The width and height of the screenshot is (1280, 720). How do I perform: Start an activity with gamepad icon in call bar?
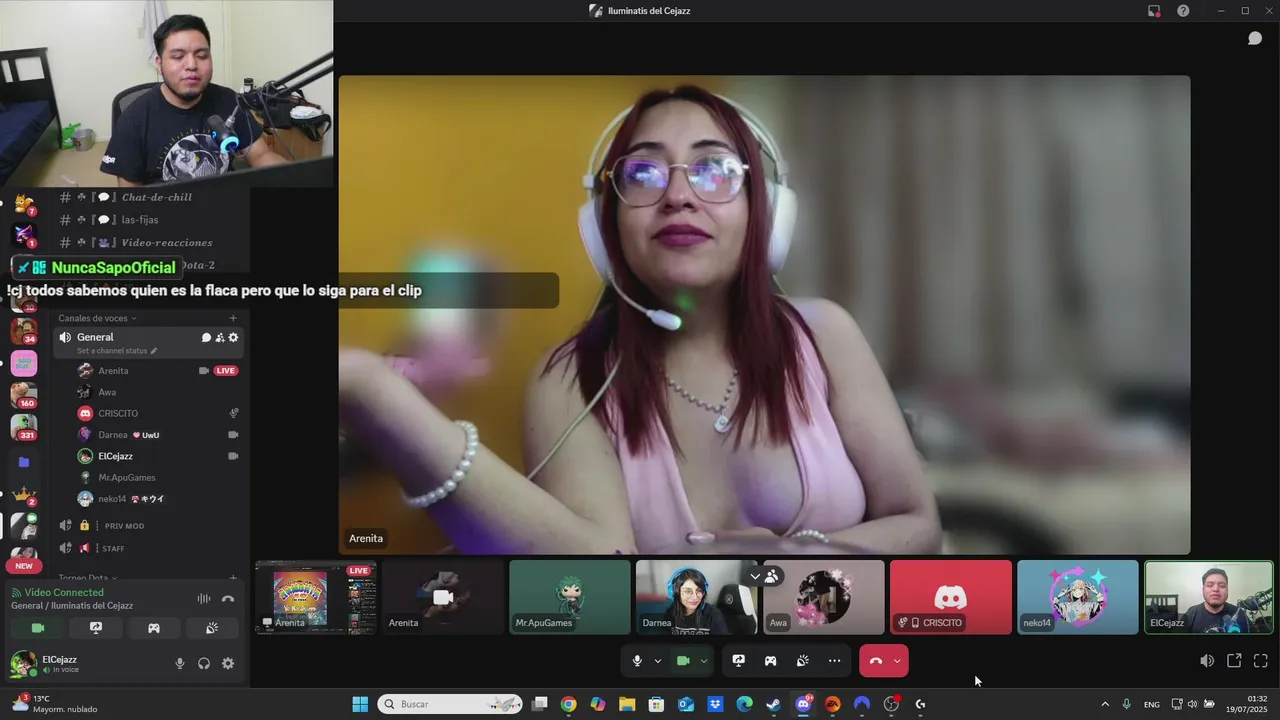(x=771, y=661)
